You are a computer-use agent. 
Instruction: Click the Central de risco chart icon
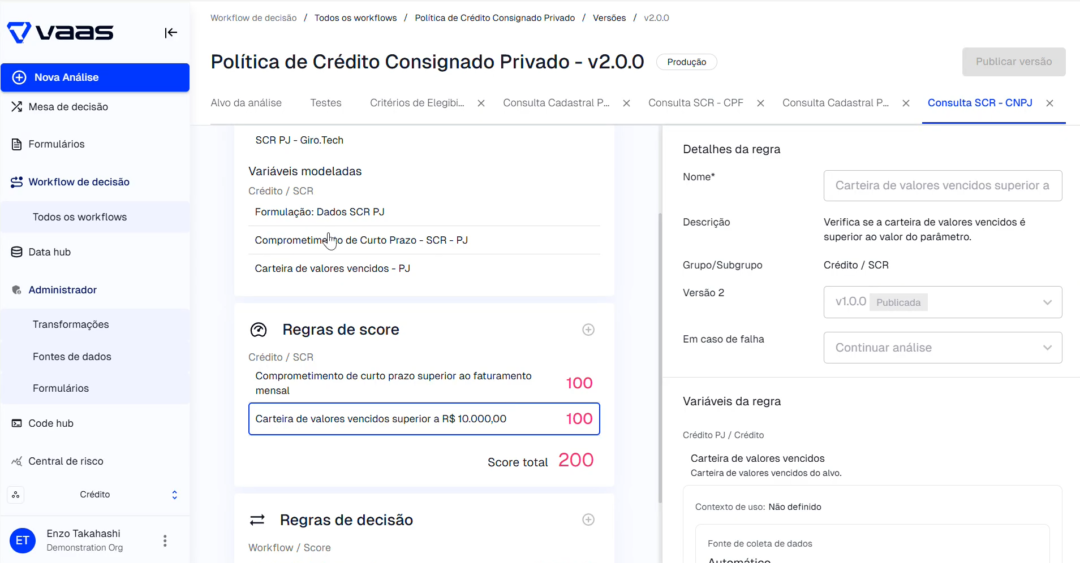(17, 461)
